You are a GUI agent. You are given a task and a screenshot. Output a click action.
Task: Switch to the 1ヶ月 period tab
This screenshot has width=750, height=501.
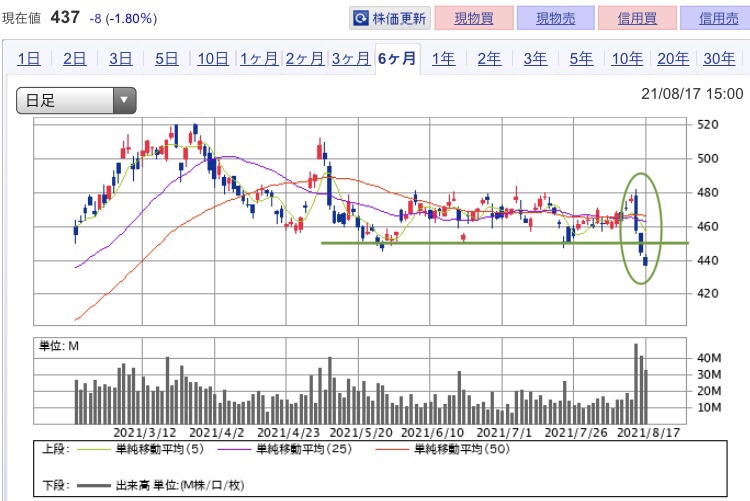(258, 58)
